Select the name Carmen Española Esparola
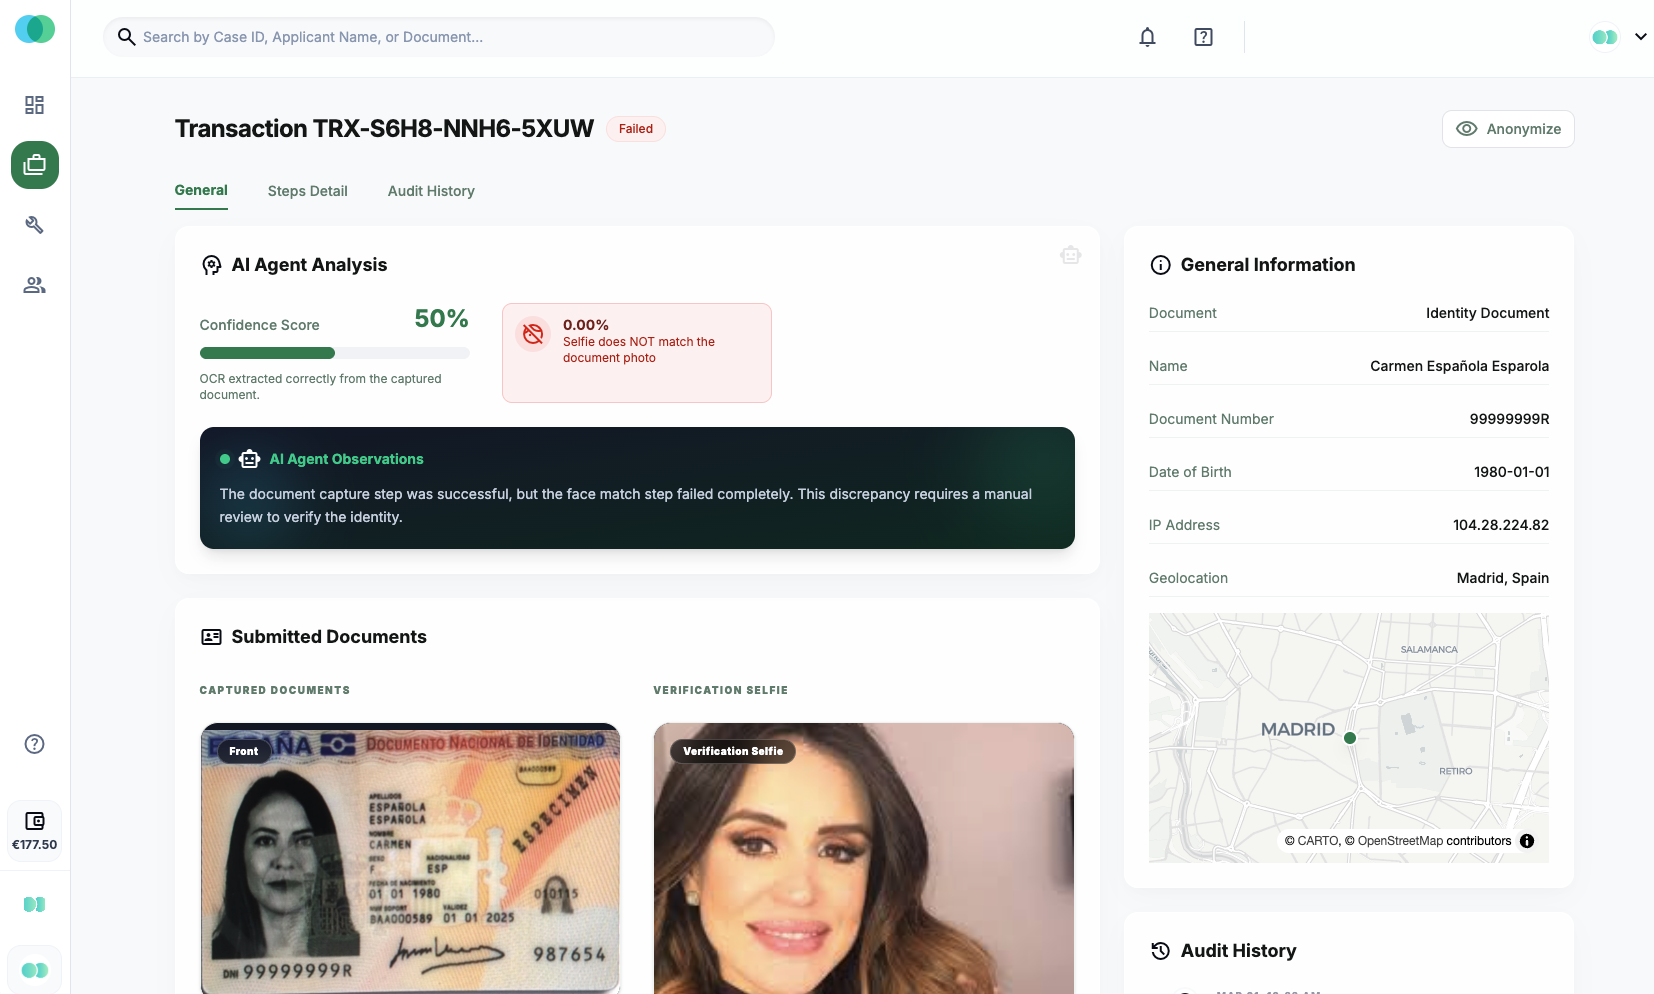Screen dimensions: 1654x994 click(x=1459, y=366)
